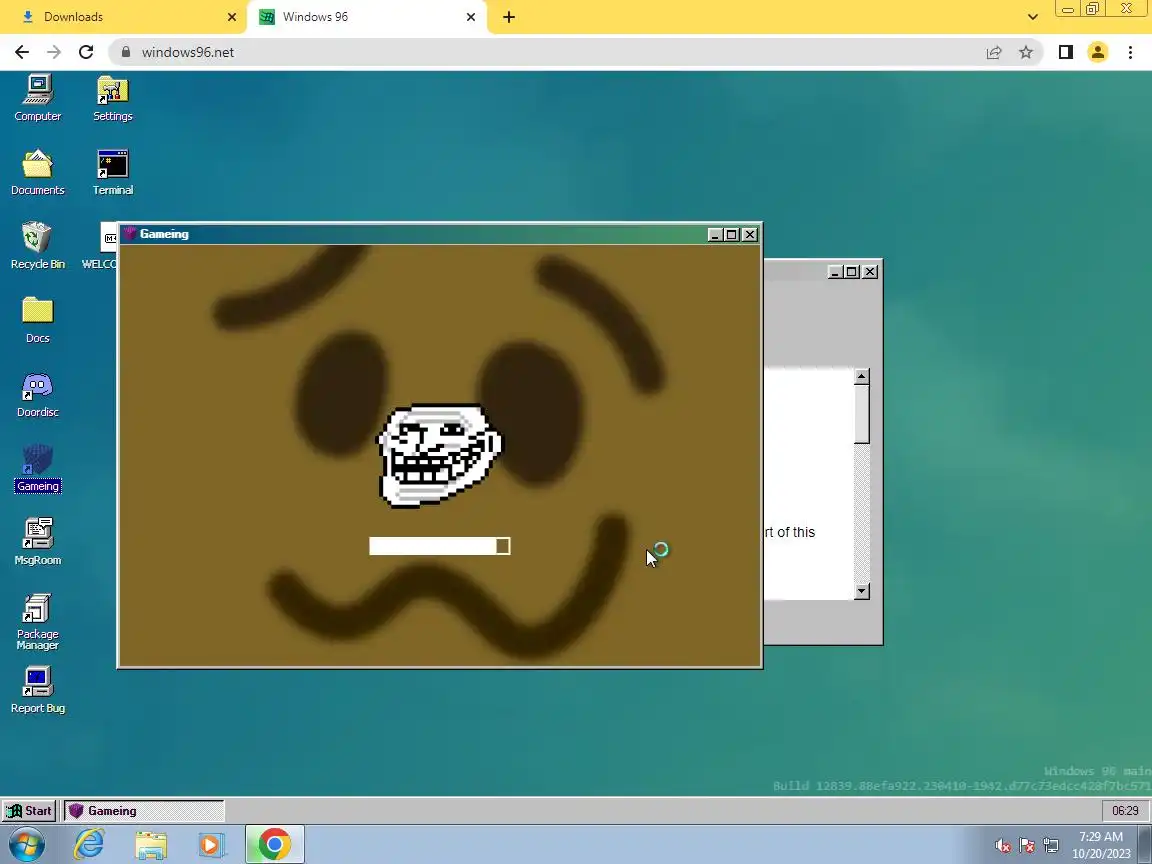Screen dimensions: 1152x864
Task: Open a new browser tab
Action: (508, 17)
